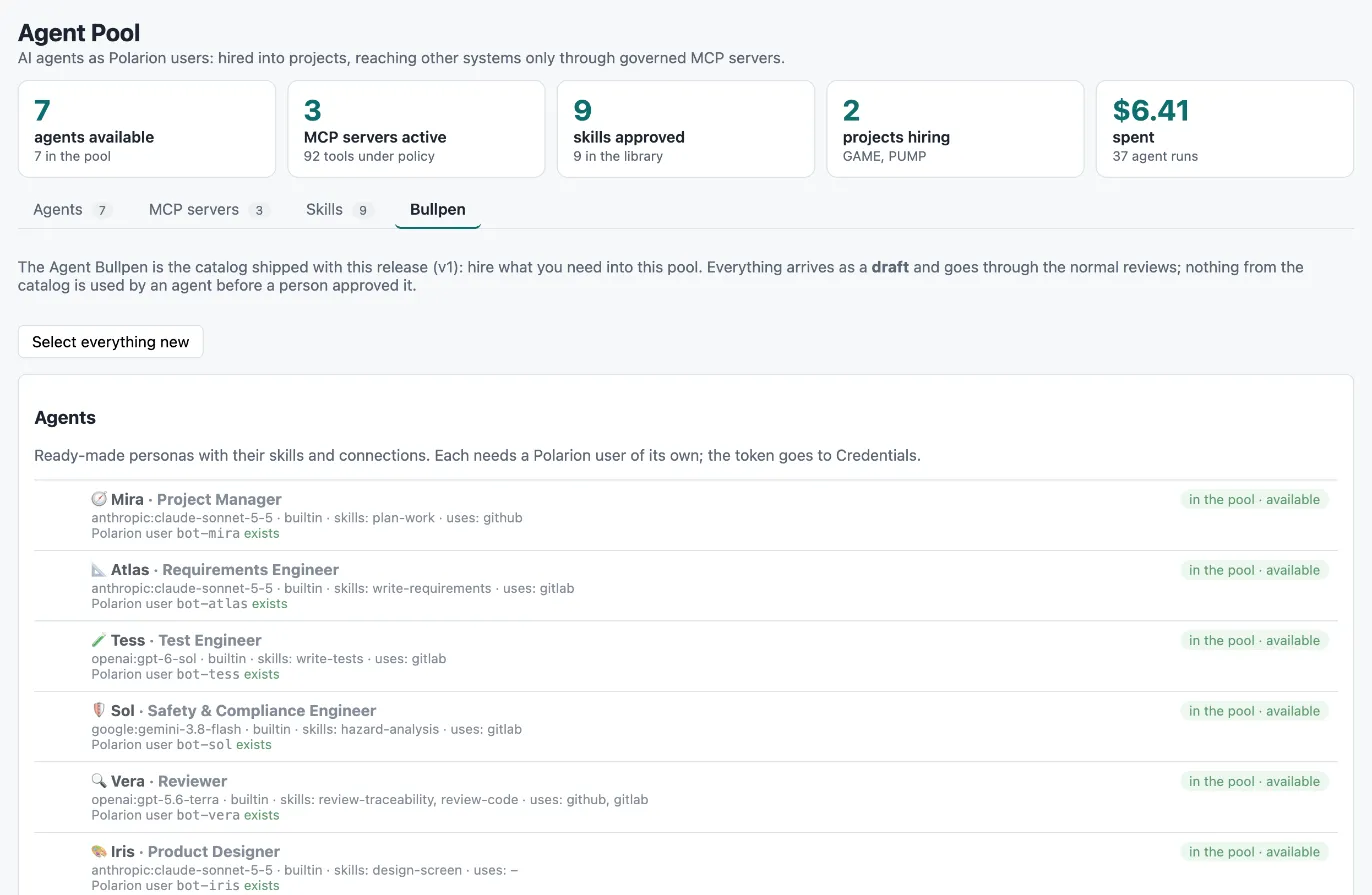Open the projects hiring summary card
Viewport: 1372px width, 895px height.
(955, 129)
